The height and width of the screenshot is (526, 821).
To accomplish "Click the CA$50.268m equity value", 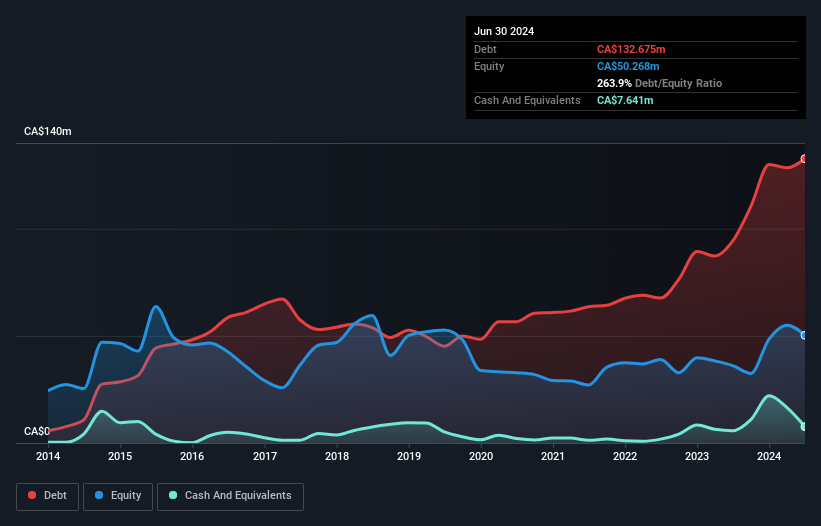I will 628,66.
